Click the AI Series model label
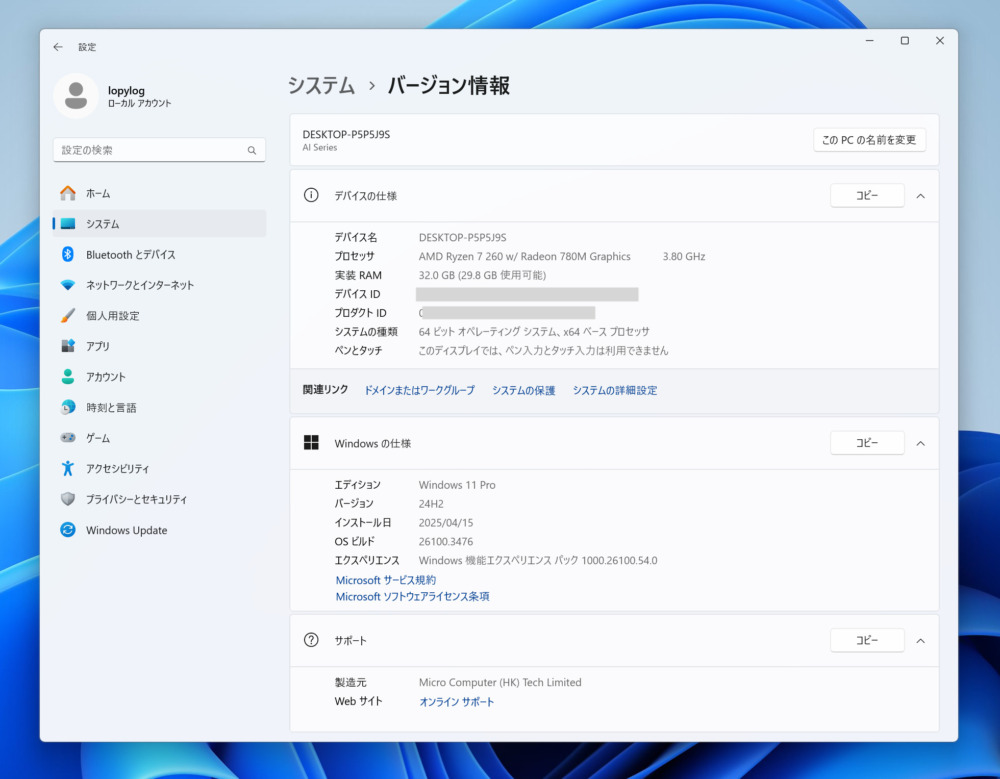1000x779 pixels. point(320,147)
